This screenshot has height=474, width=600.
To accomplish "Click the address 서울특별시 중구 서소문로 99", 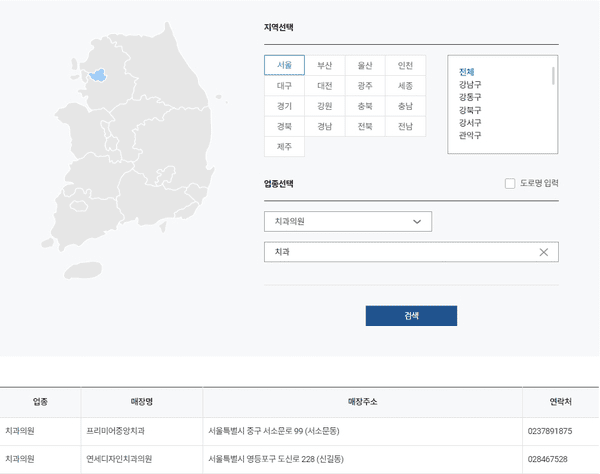I will (274, 431).
